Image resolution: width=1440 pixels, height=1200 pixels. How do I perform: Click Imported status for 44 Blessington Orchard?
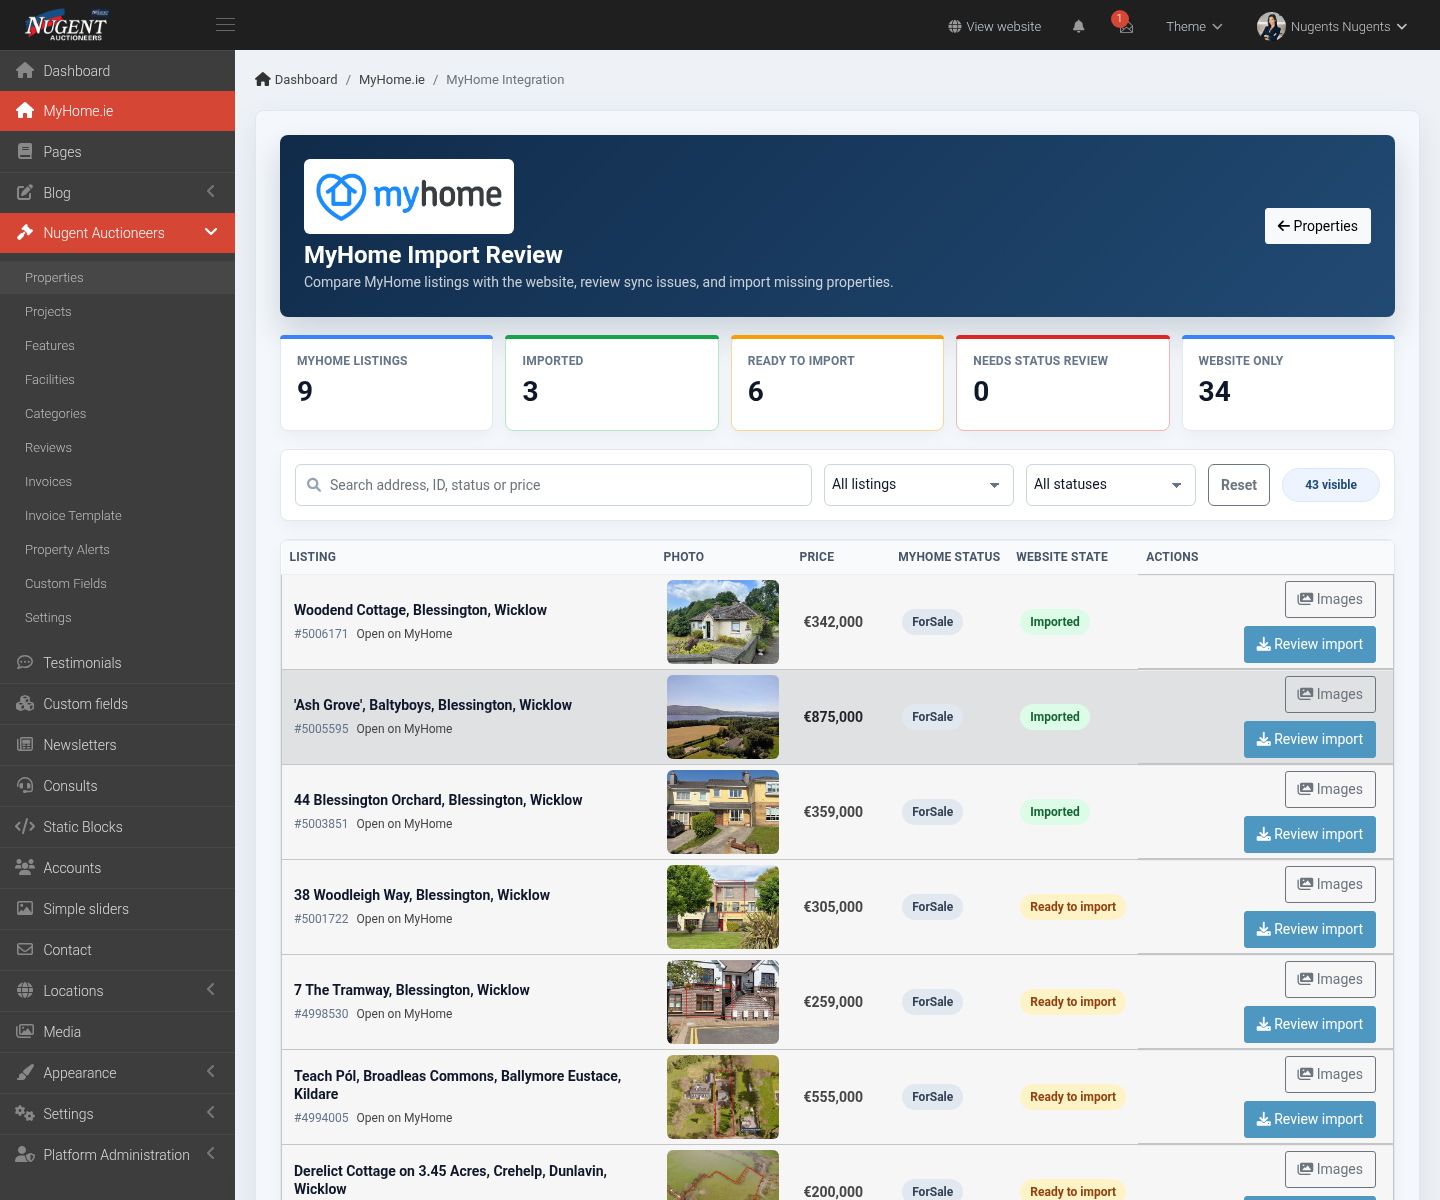click(1055, 812)
